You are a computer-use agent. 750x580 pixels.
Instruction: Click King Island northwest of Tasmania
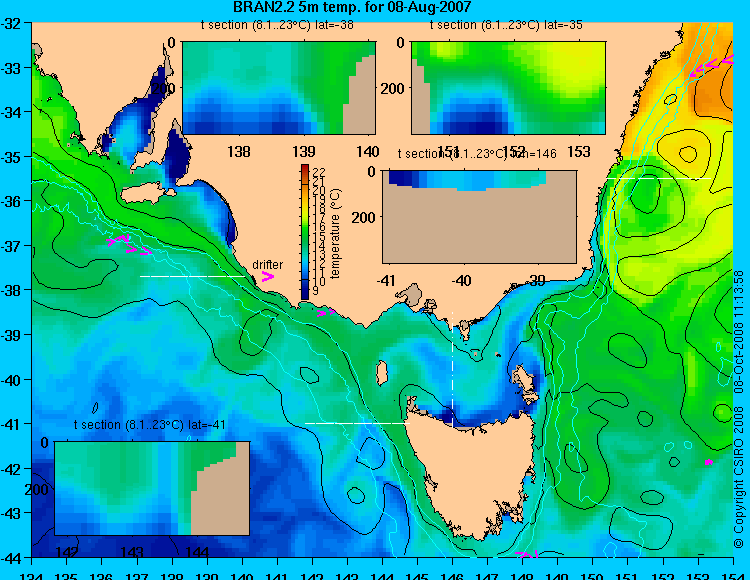pos(382,373)
